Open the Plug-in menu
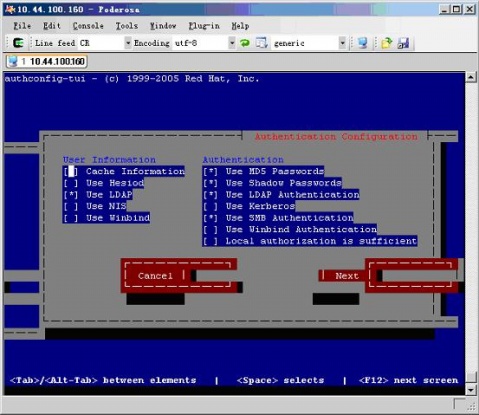Image resolution: width=479 pixels, height=415 pixels. coord(204,26)
